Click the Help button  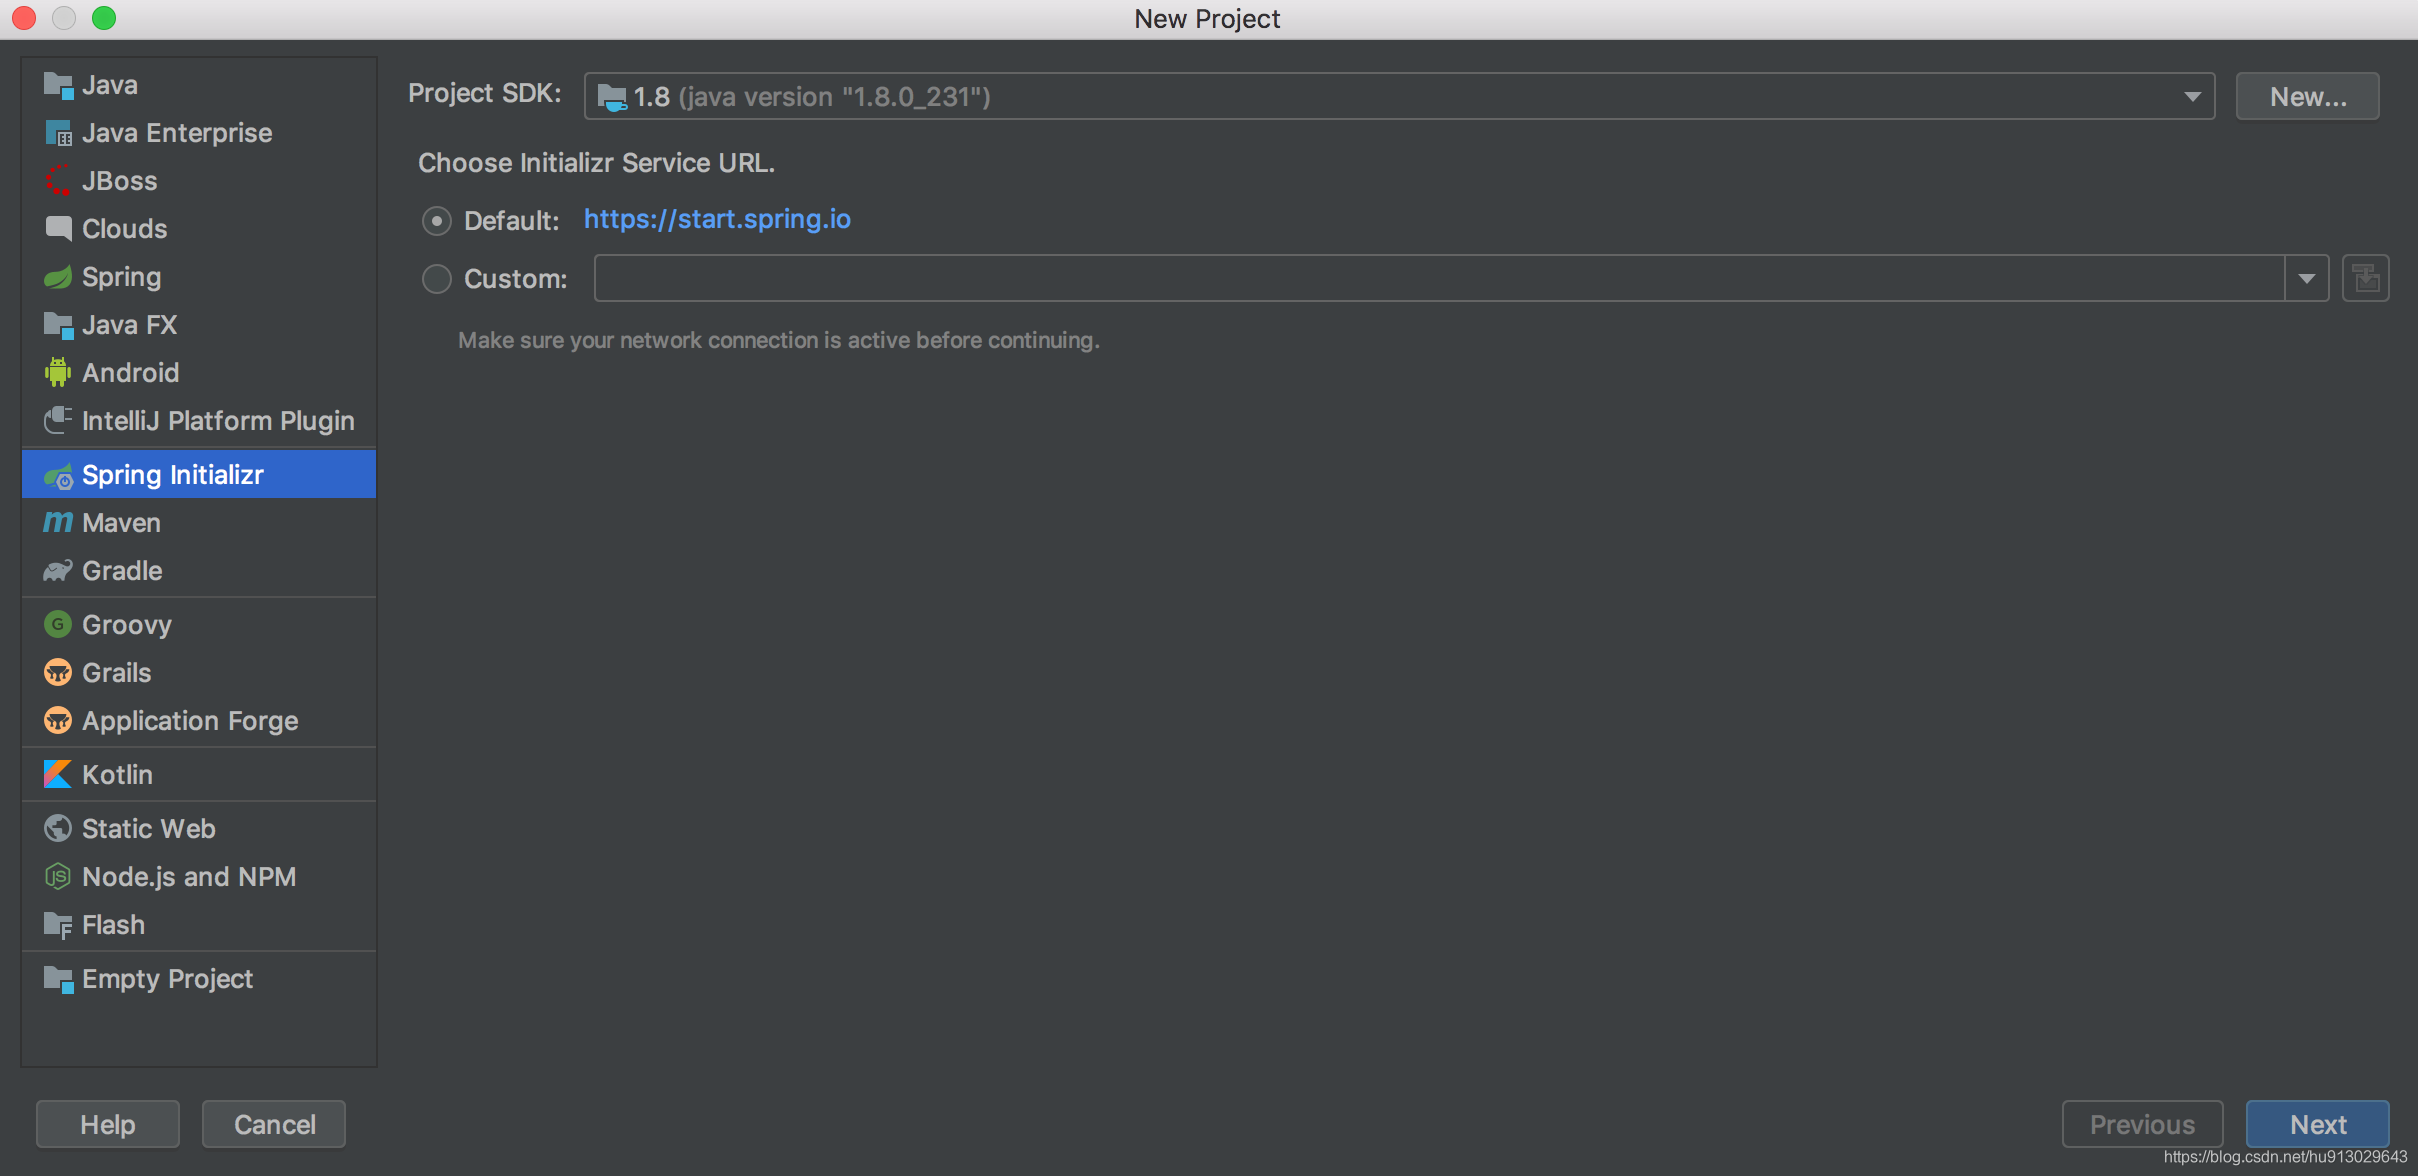[x=108, y=1125]
